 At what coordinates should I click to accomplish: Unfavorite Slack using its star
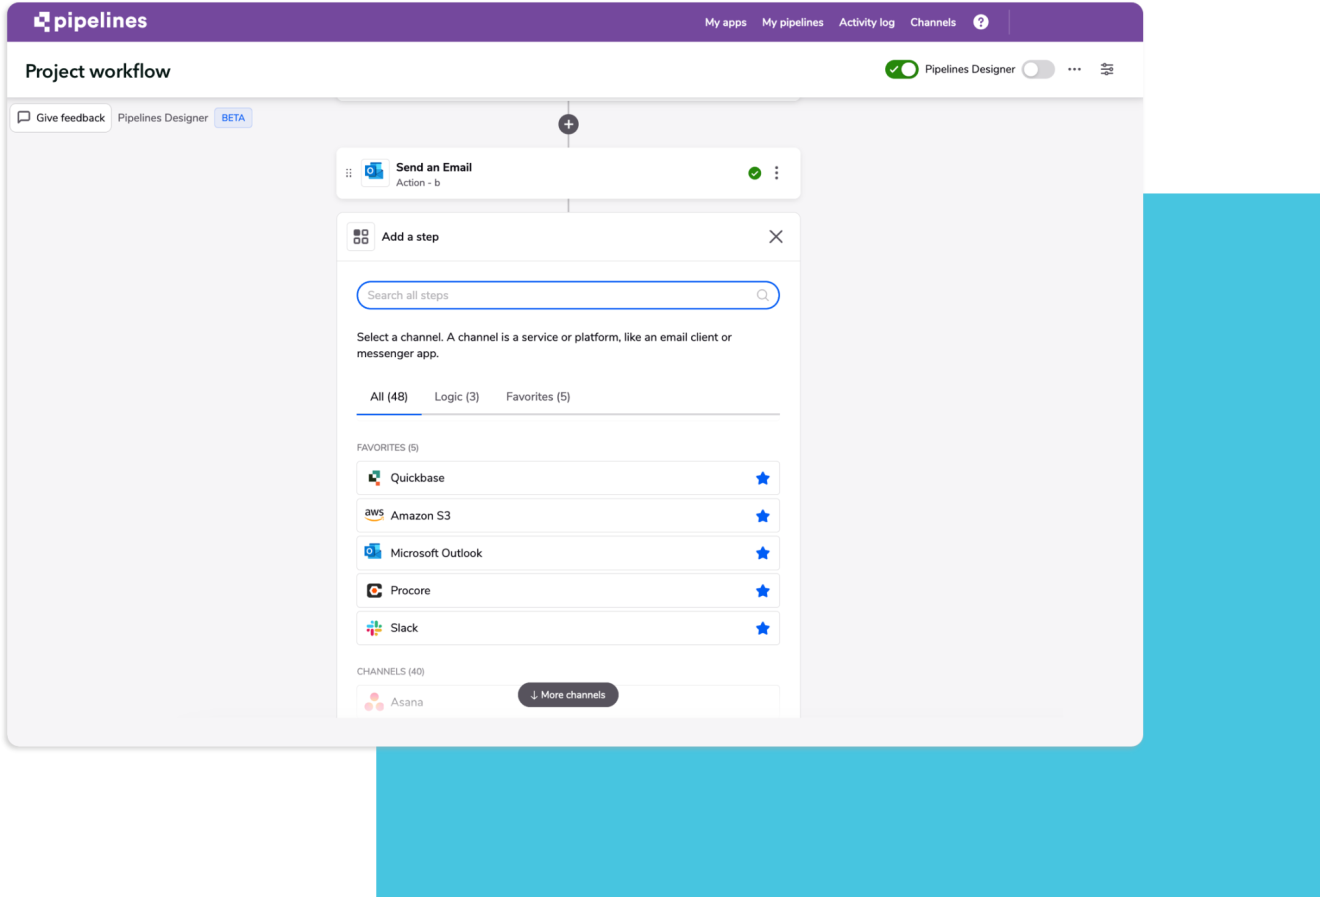click(763, 628)
